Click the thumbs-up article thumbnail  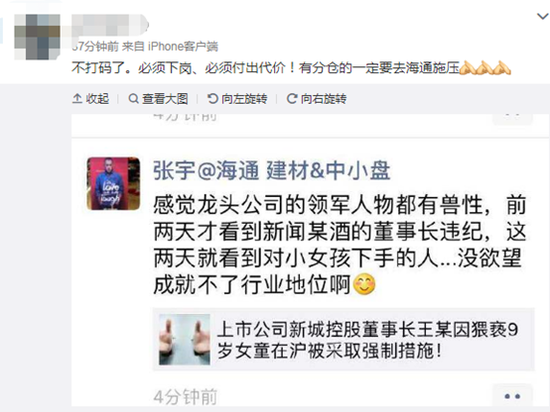click(x=185, y=339)
